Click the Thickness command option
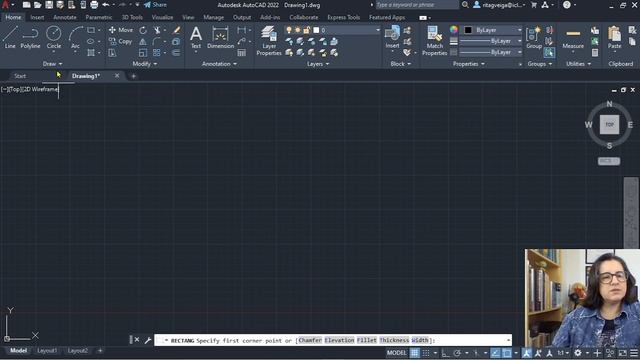This screenshot has width=640, height=360. [x=394, y=340]
